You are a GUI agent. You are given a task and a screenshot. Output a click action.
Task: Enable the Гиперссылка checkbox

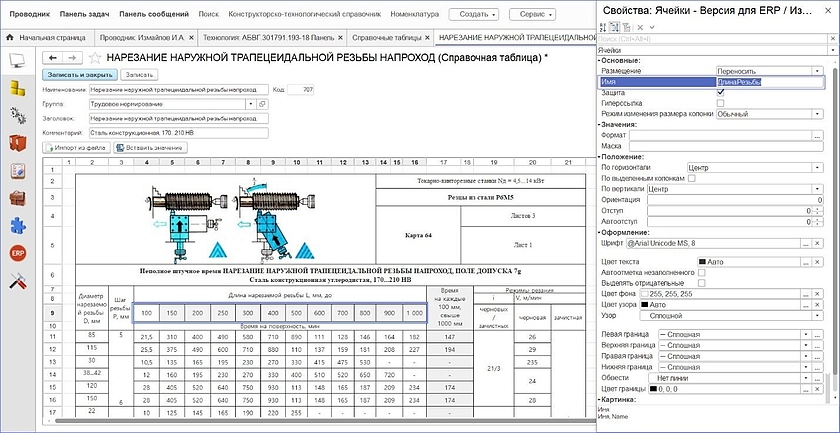[720, 103]
